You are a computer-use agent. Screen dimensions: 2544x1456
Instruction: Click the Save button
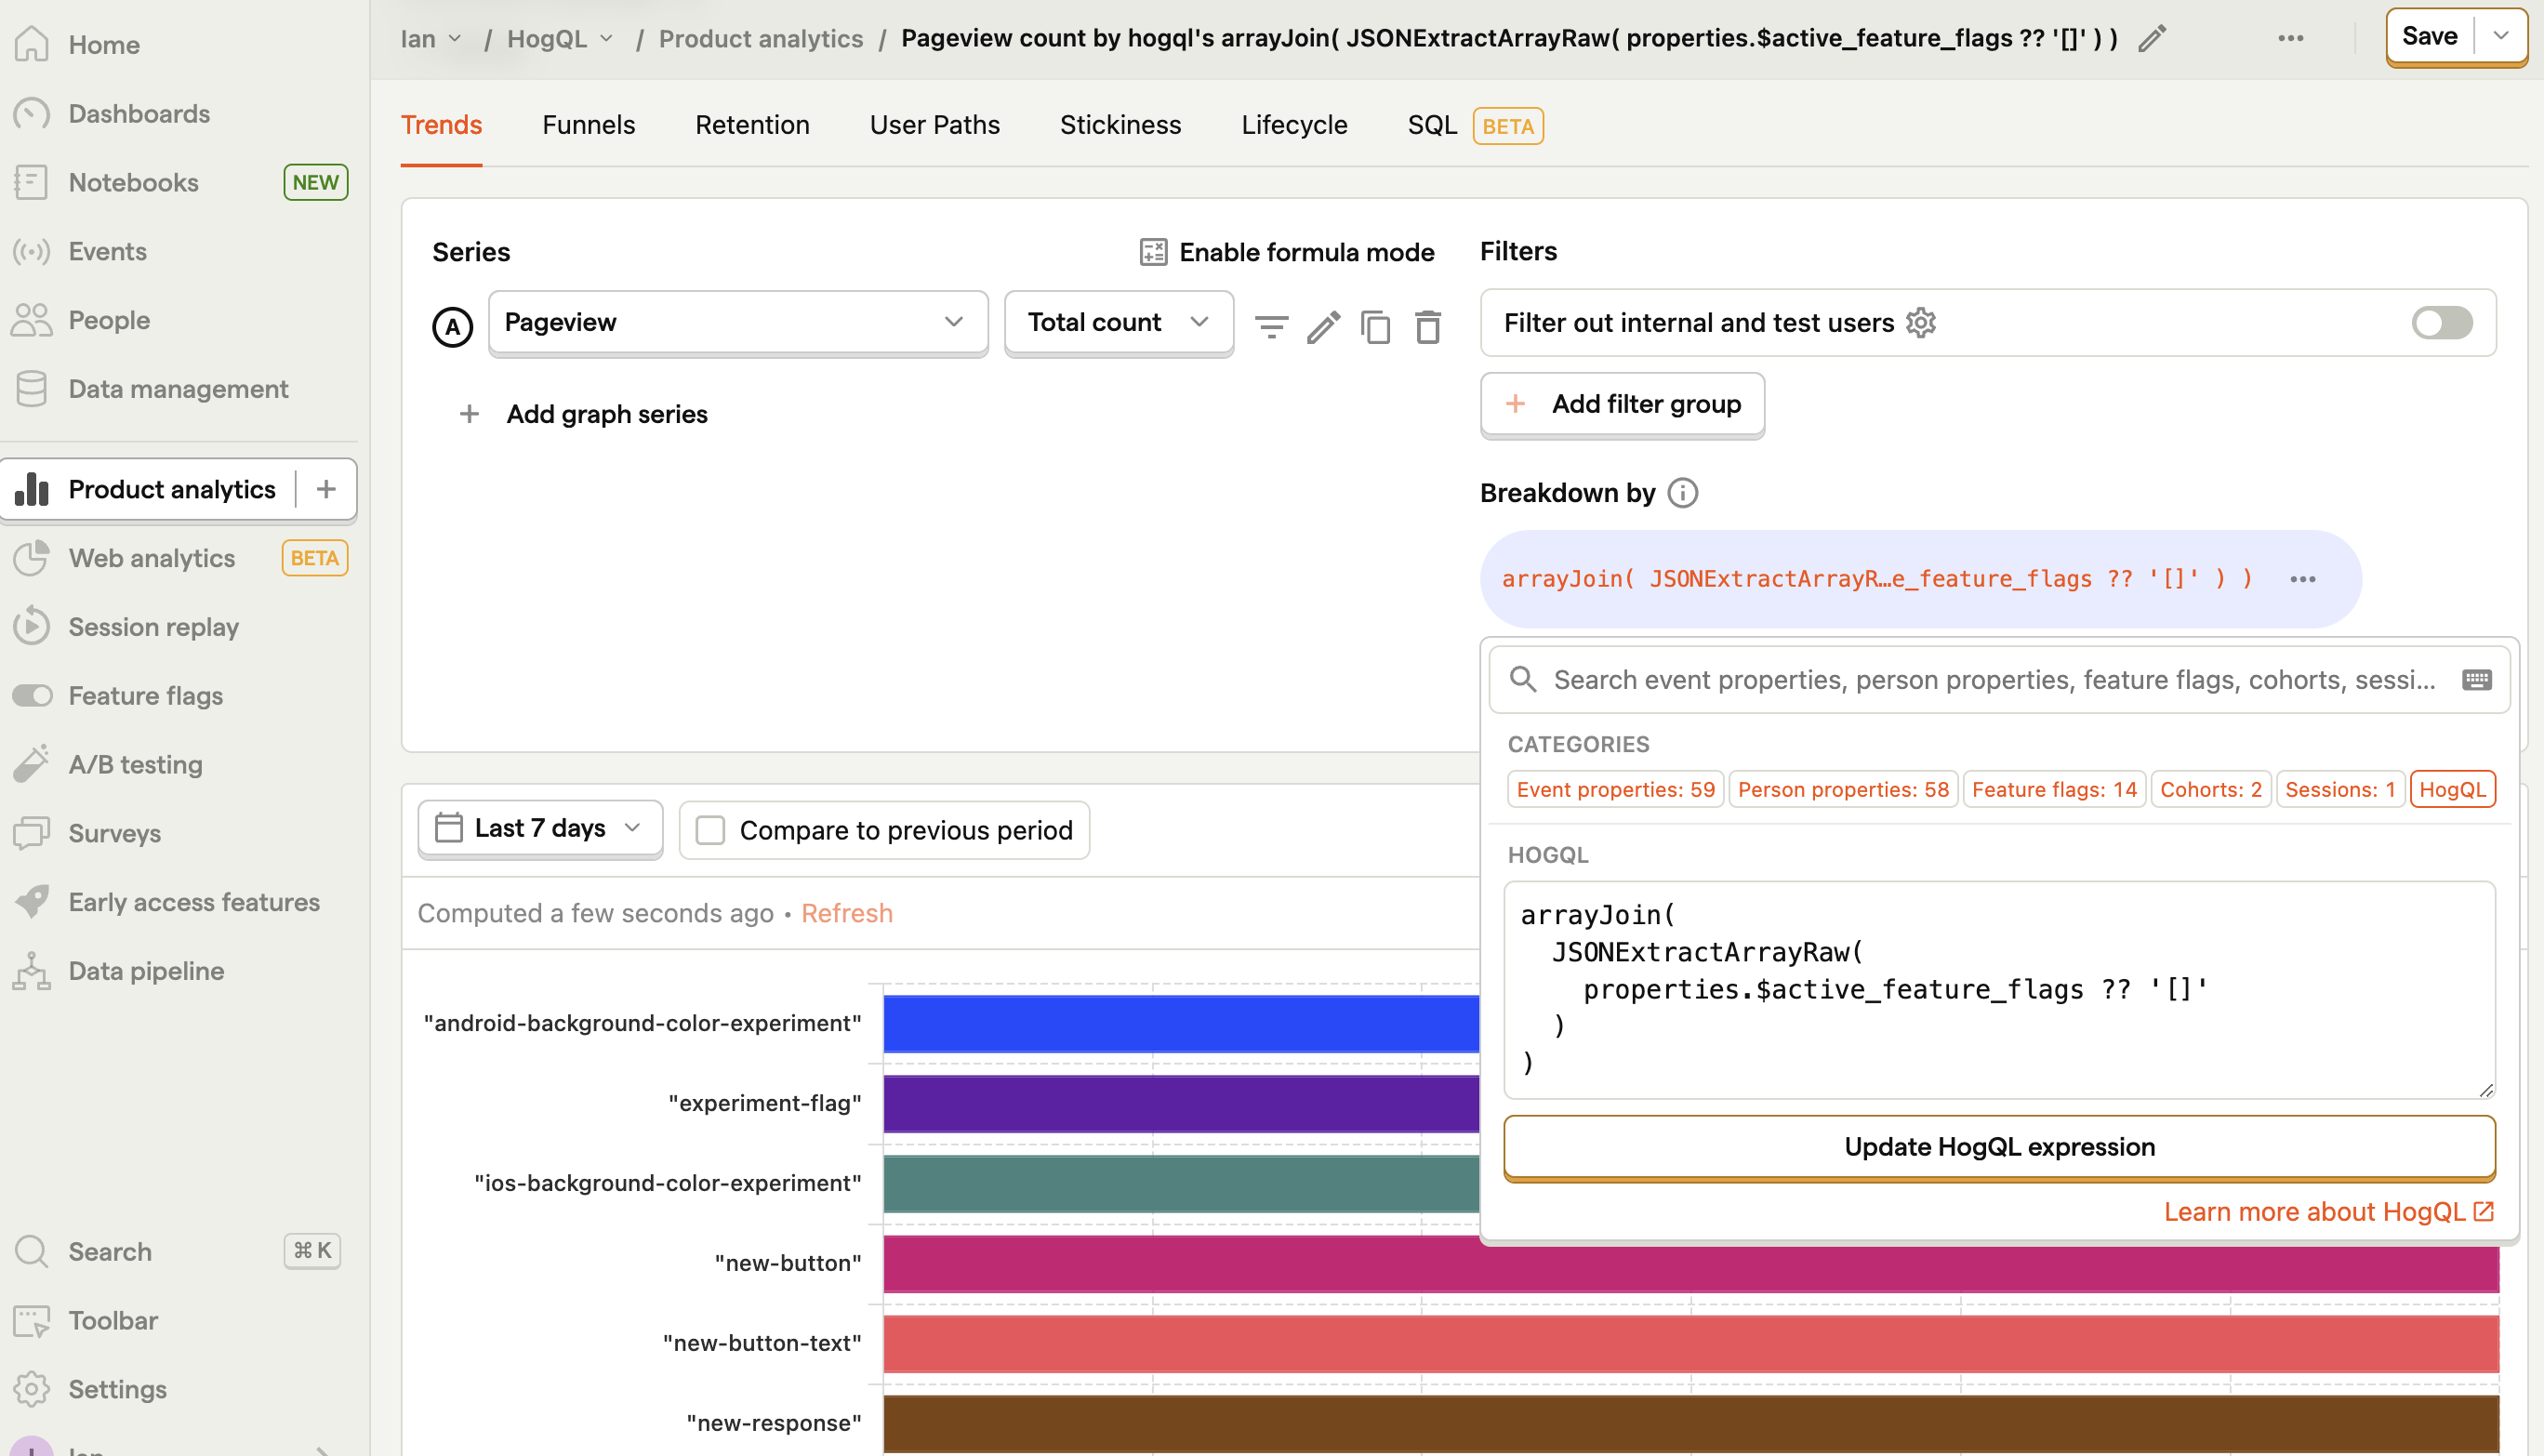click(2430, 36)
